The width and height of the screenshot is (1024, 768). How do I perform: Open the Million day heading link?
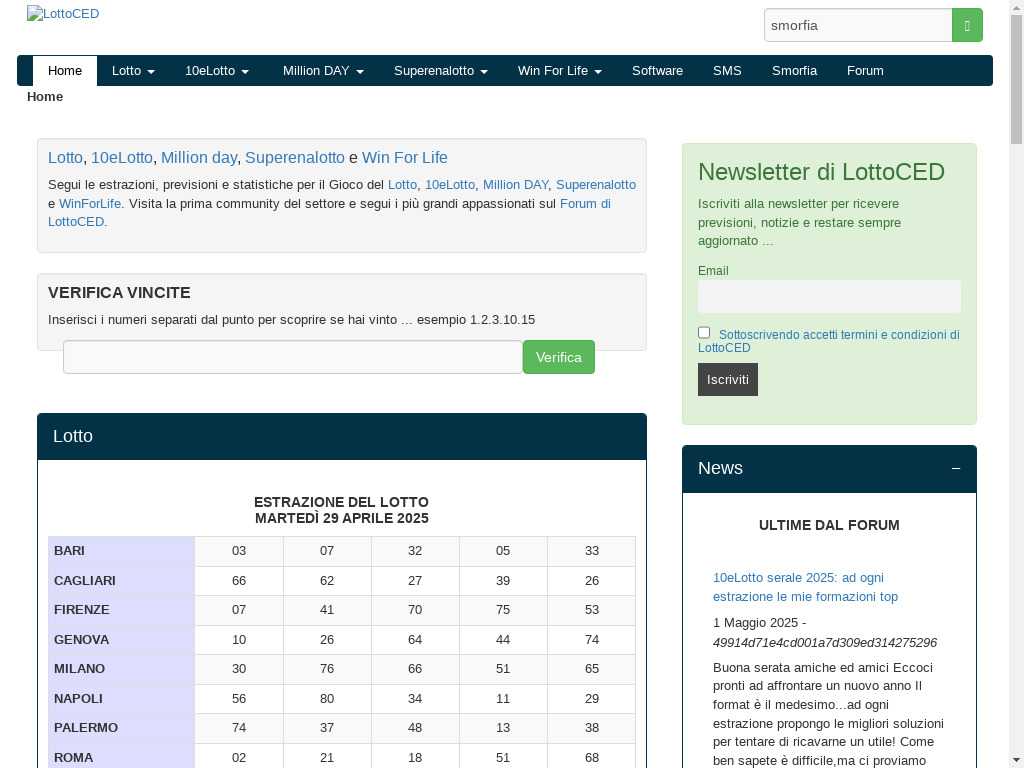point(199,157)
